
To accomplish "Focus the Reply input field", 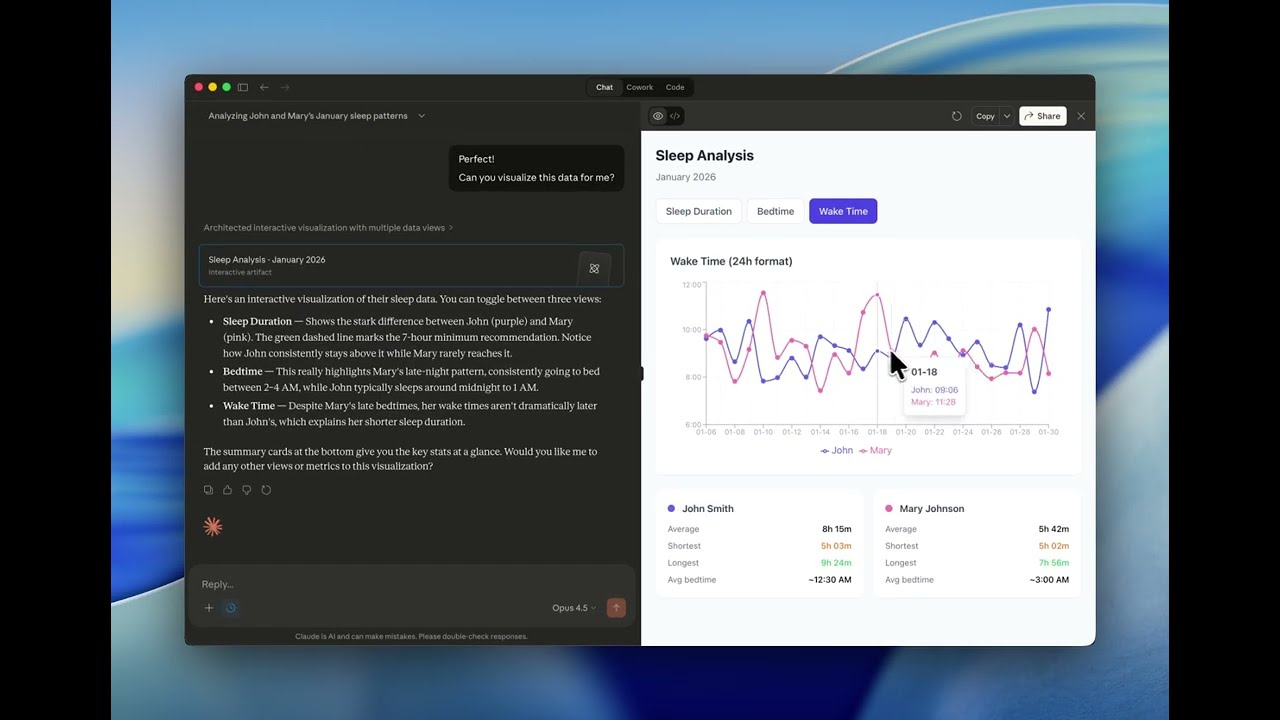I will 411,584.
